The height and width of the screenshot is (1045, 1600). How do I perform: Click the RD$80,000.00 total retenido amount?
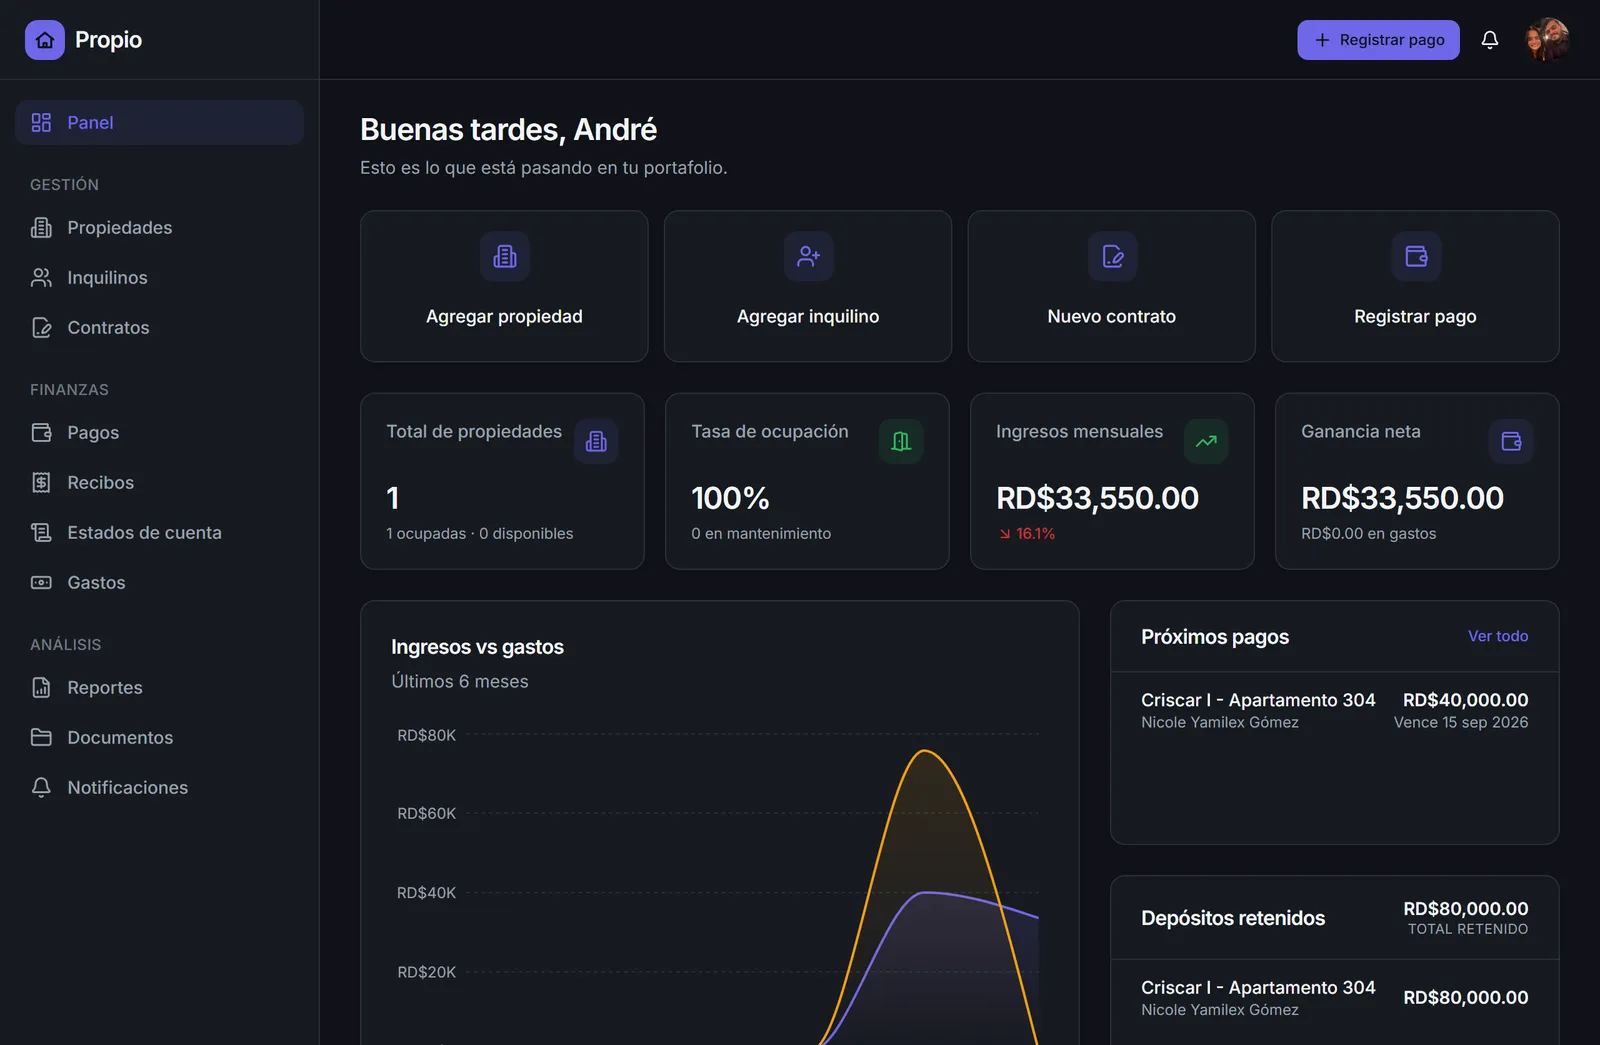(x=1465, y=909)
